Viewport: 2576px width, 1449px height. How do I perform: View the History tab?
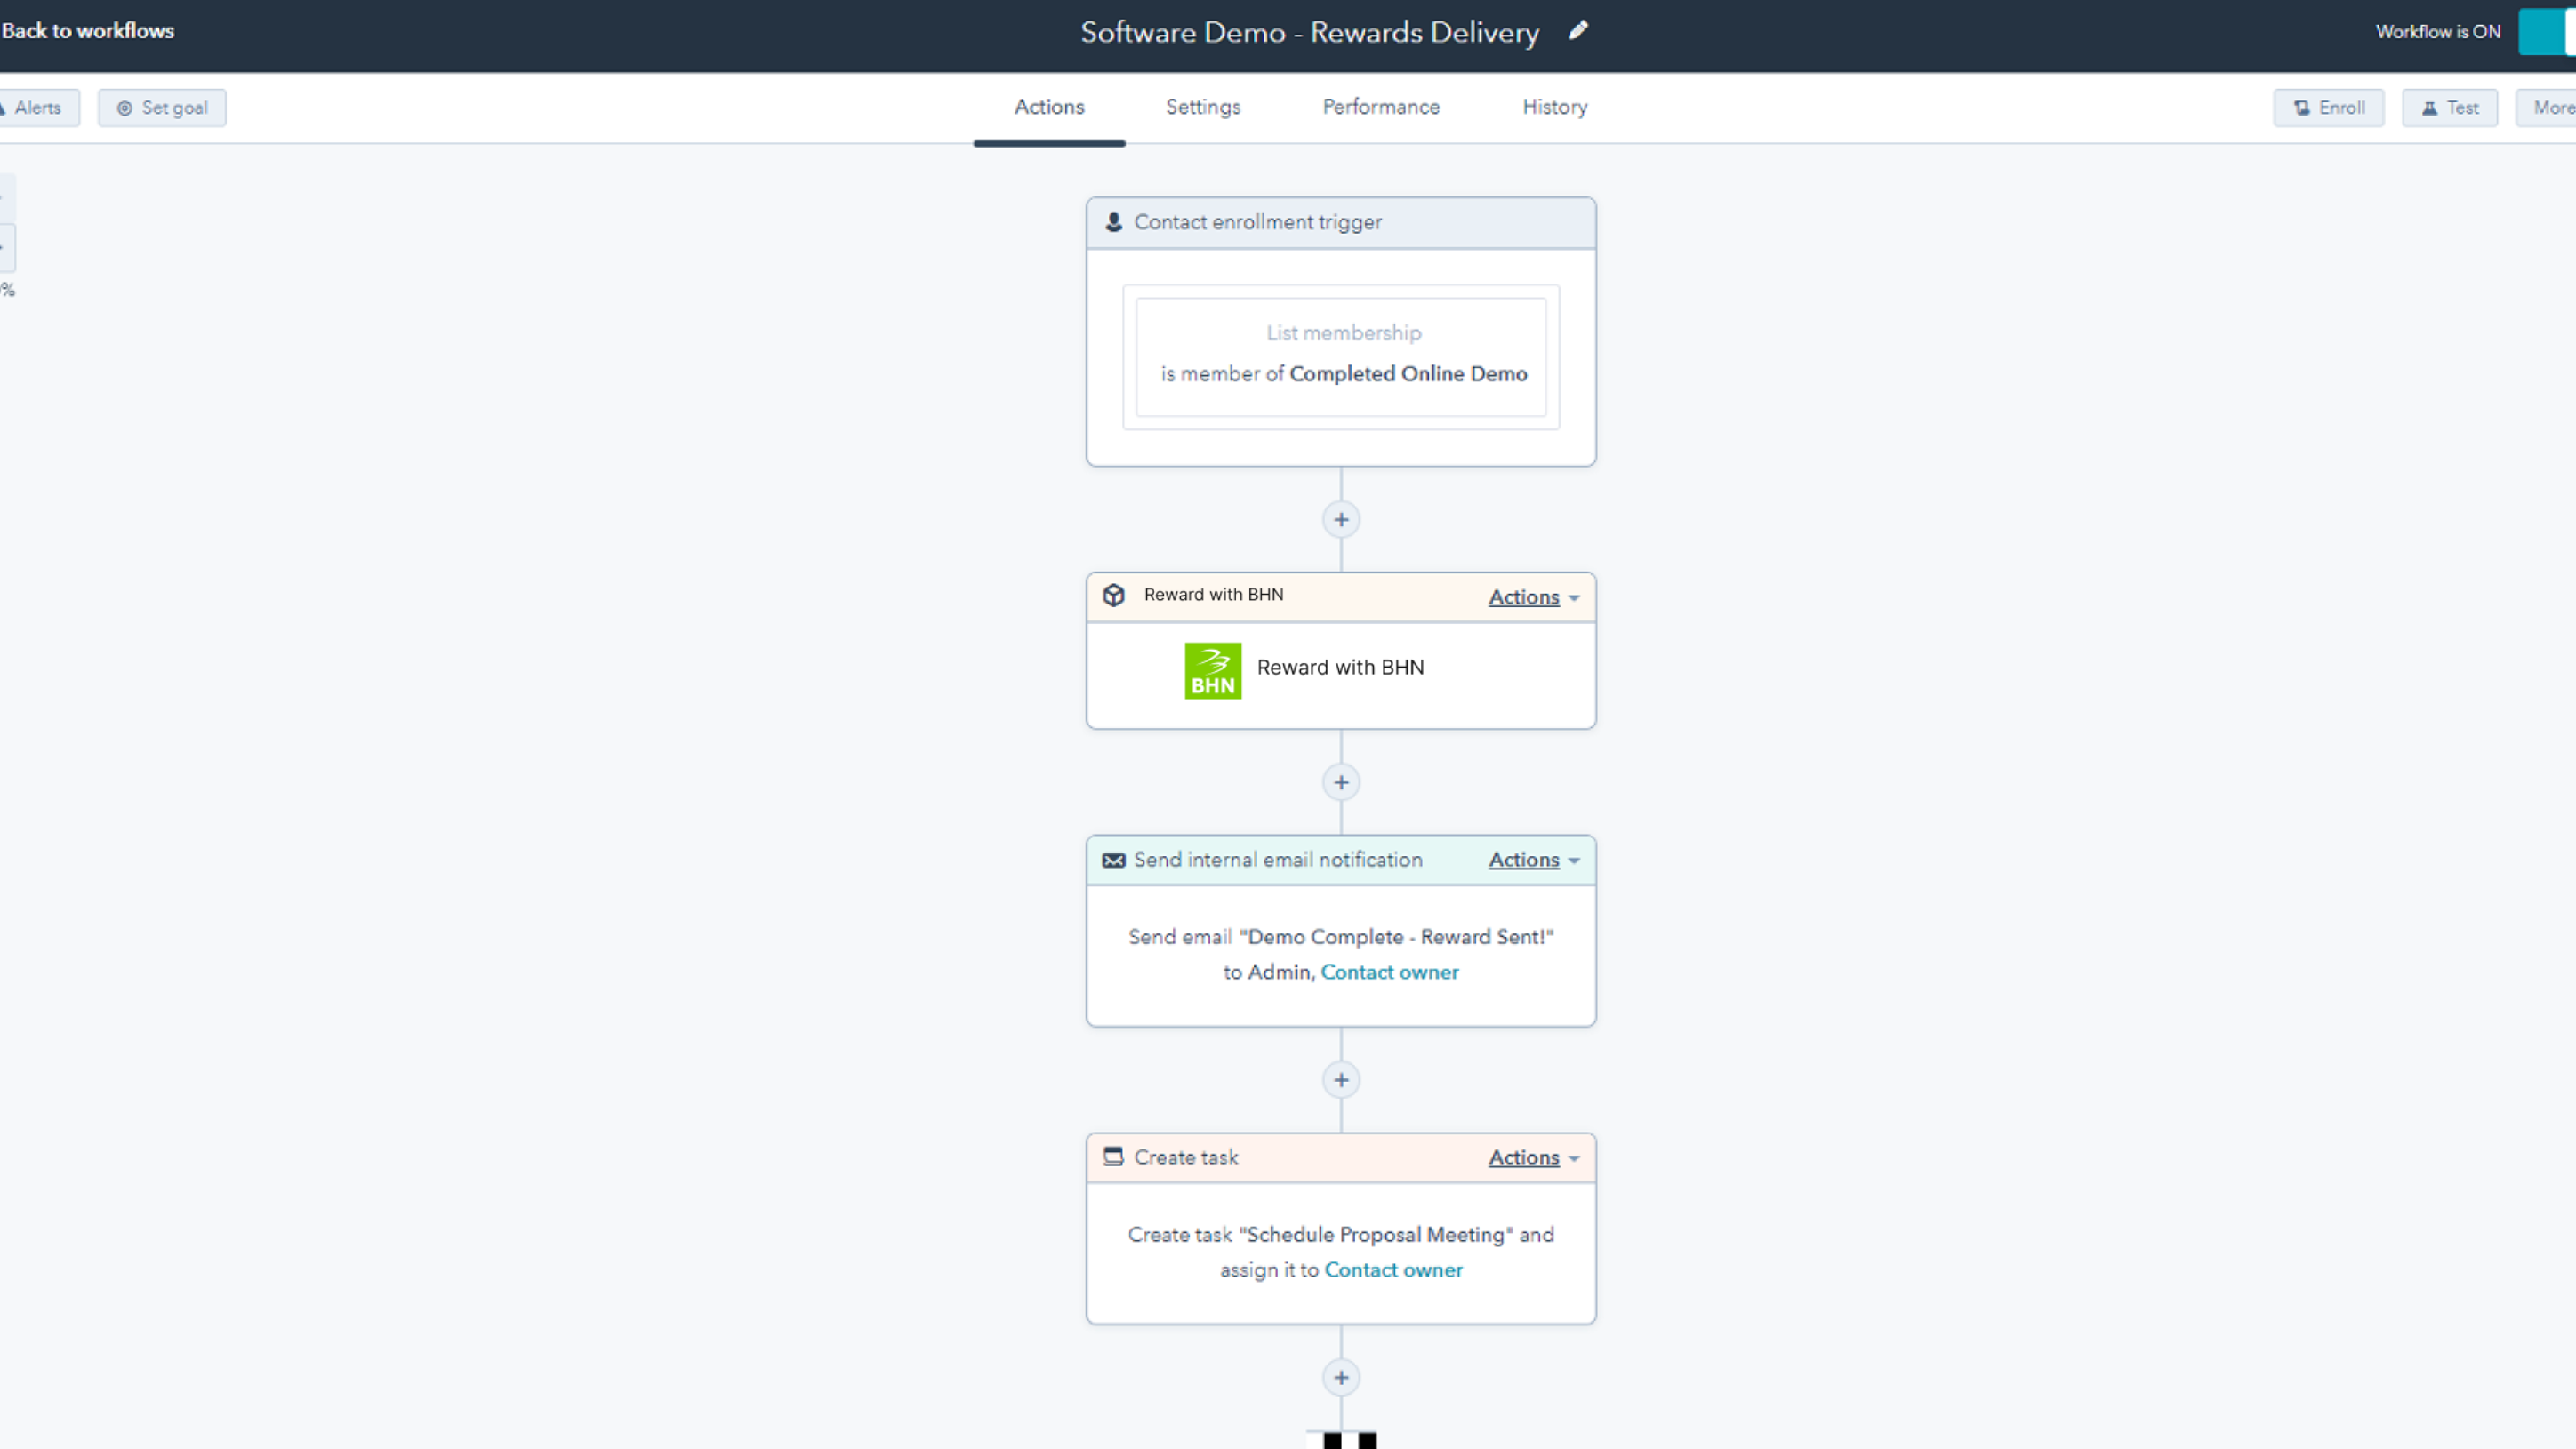point(1554,107)
